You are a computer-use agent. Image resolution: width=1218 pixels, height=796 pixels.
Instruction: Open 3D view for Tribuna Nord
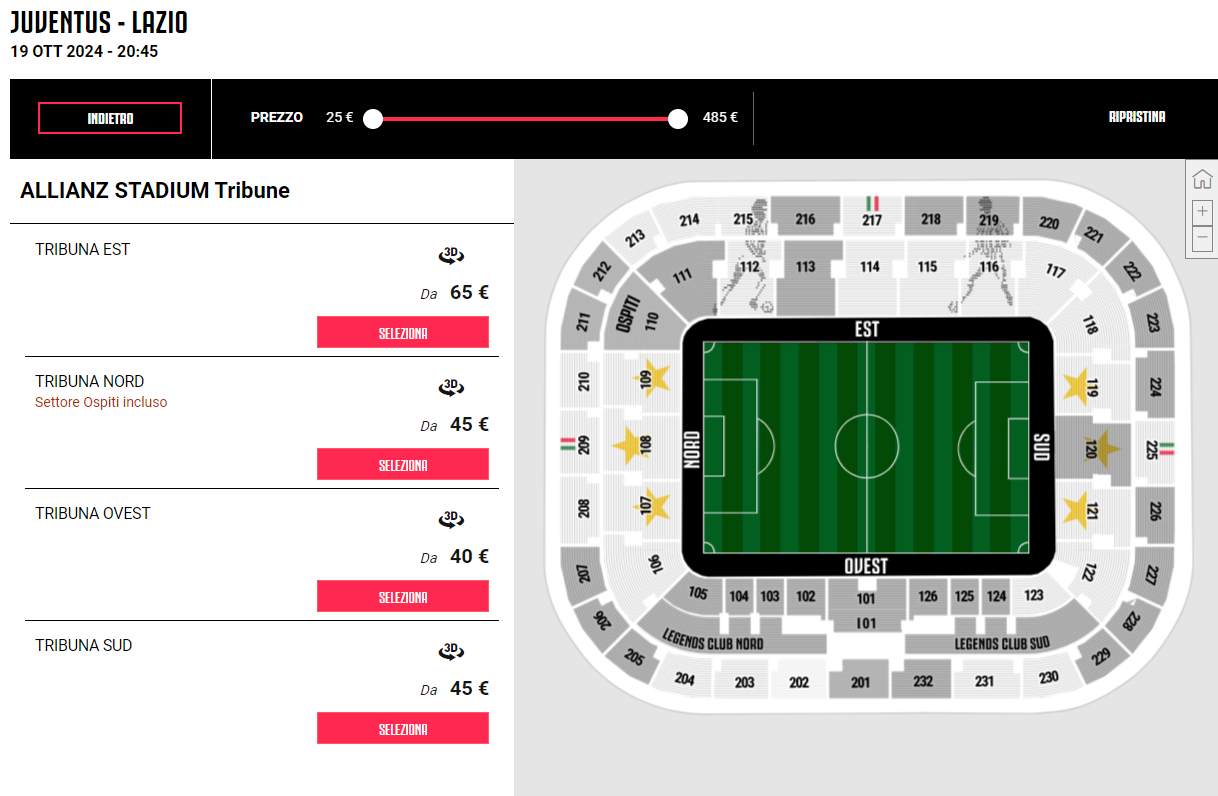tap(452, 387)
